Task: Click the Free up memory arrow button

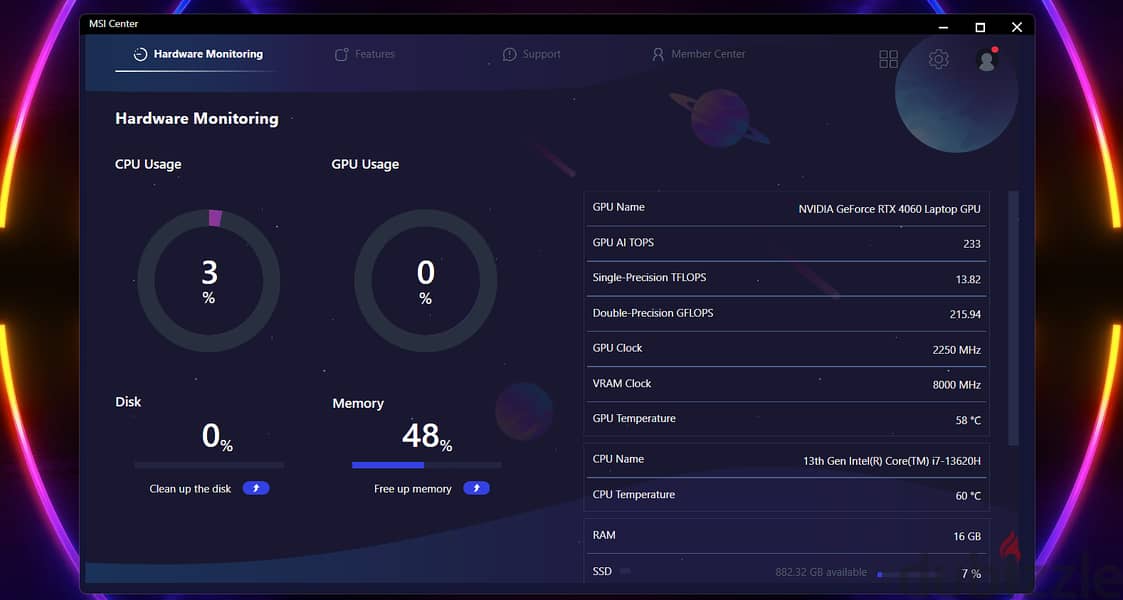Action: (x=476, y=488)
